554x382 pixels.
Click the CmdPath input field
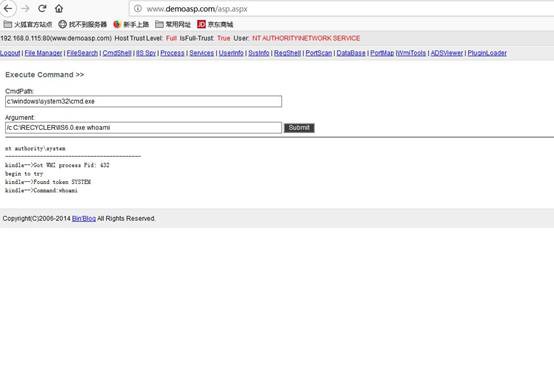pos(143,101)
